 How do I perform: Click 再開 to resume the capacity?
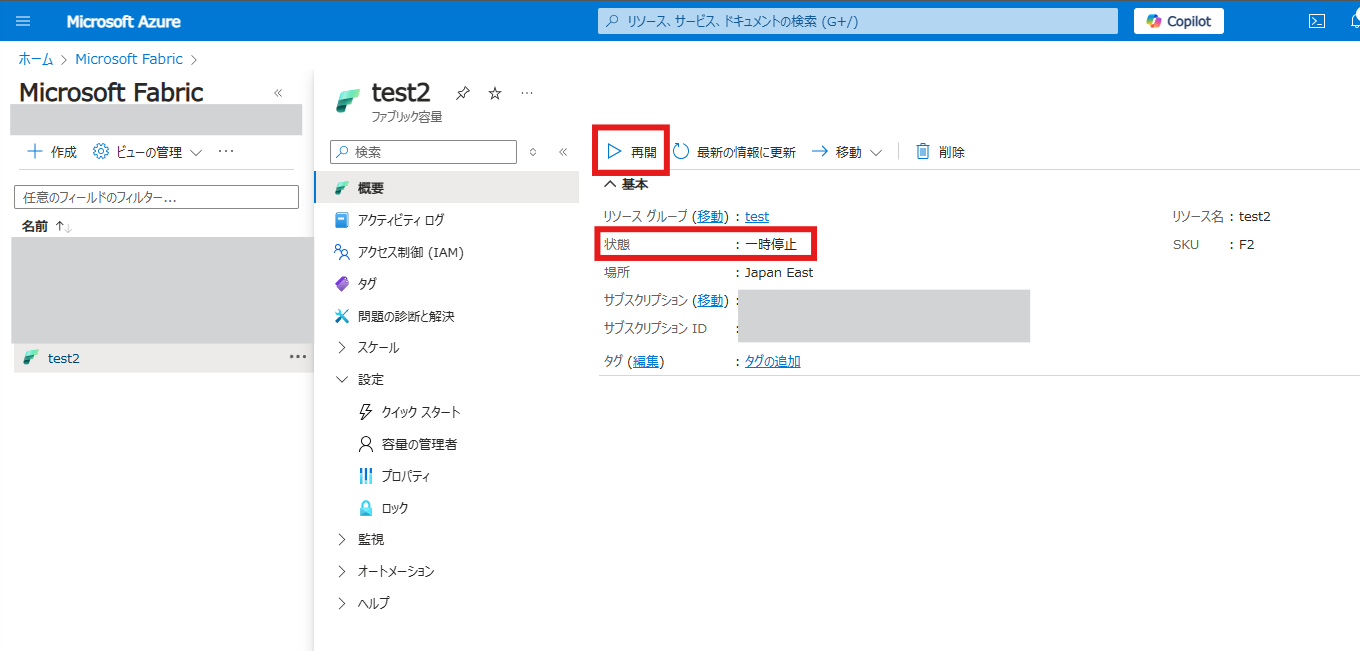pos(632,152)
